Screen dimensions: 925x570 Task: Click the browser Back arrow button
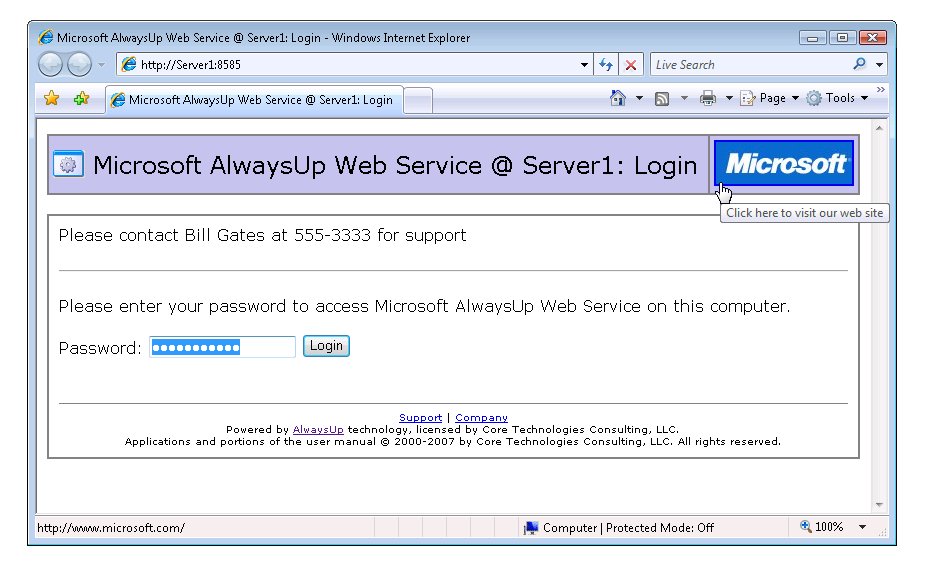51,64
